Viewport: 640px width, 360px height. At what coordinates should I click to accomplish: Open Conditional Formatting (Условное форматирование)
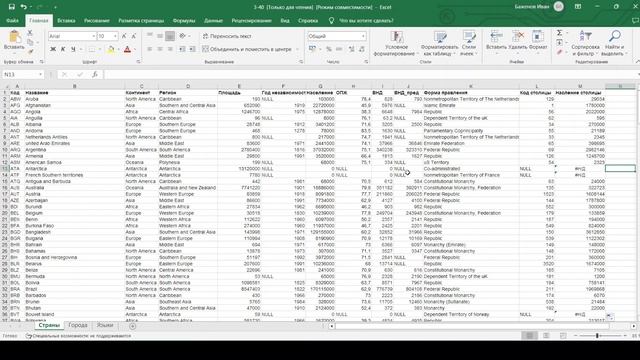pyautogui.click(x=396, y=43)
